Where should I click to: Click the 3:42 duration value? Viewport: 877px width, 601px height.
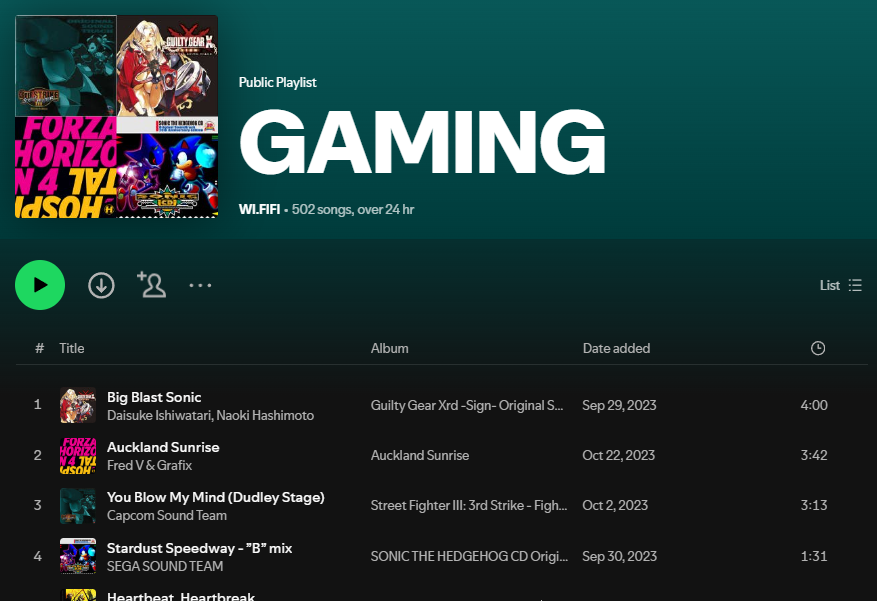click(x=814, y=455)
